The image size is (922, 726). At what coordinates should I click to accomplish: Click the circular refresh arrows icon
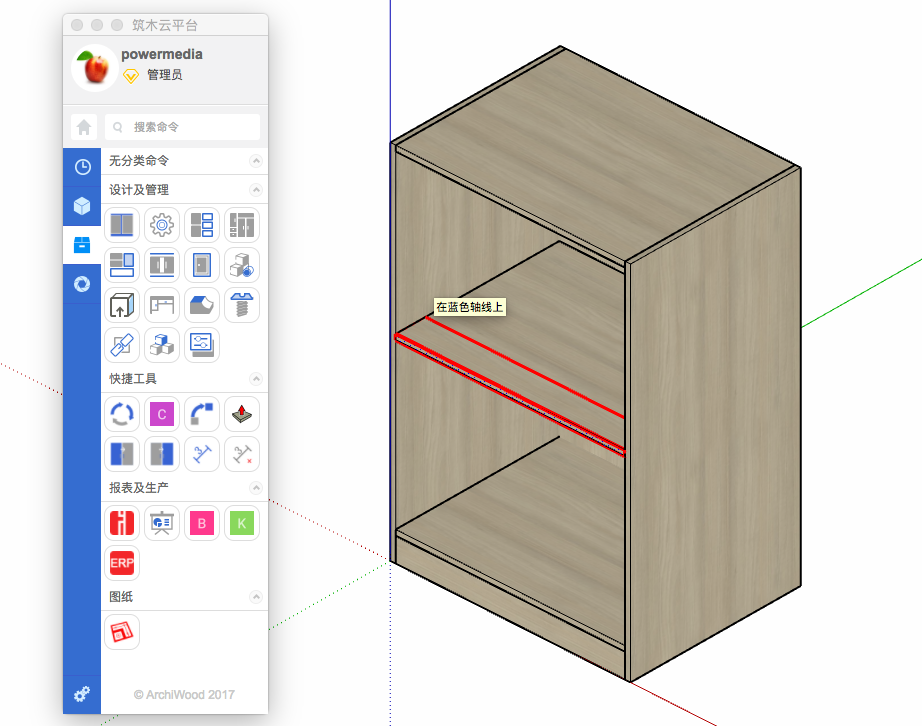click(122, 414)
